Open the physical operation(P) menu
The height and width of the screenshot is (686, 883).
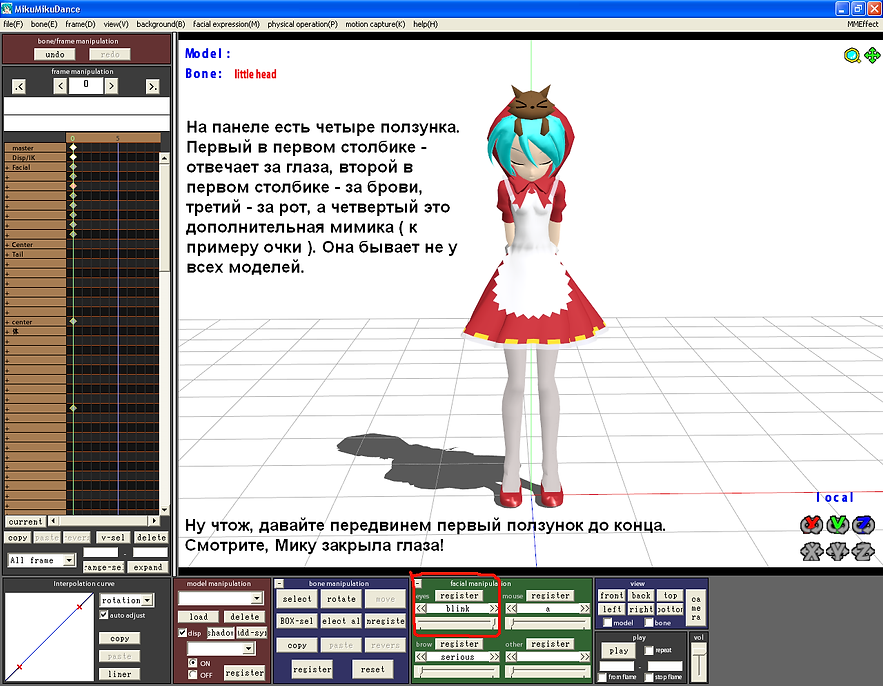pos(302,24)
